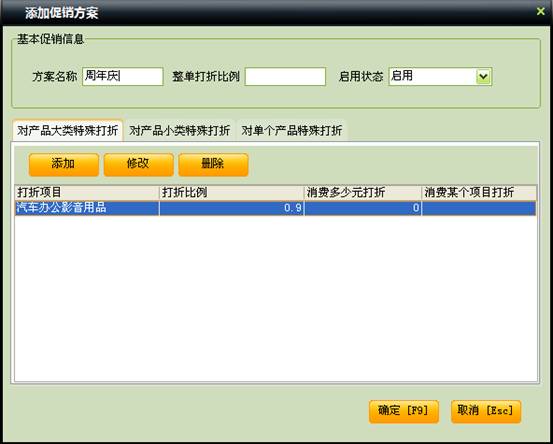Click the 添加 button
This screenshot has width=553, height=444.
(x=64, y=164)
